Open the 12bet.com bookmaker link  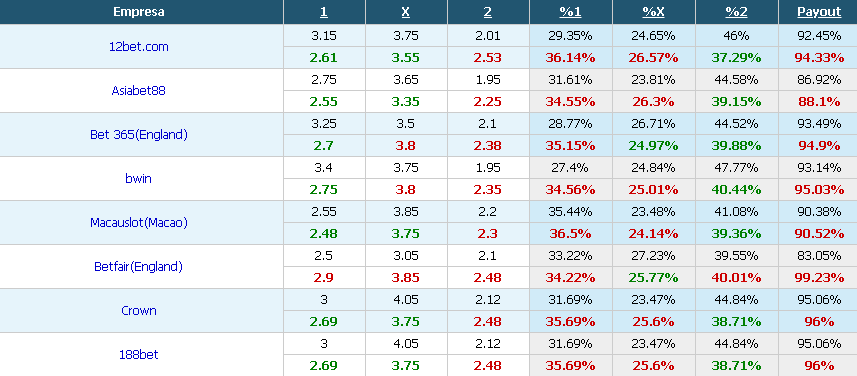[x=139, y=47]
